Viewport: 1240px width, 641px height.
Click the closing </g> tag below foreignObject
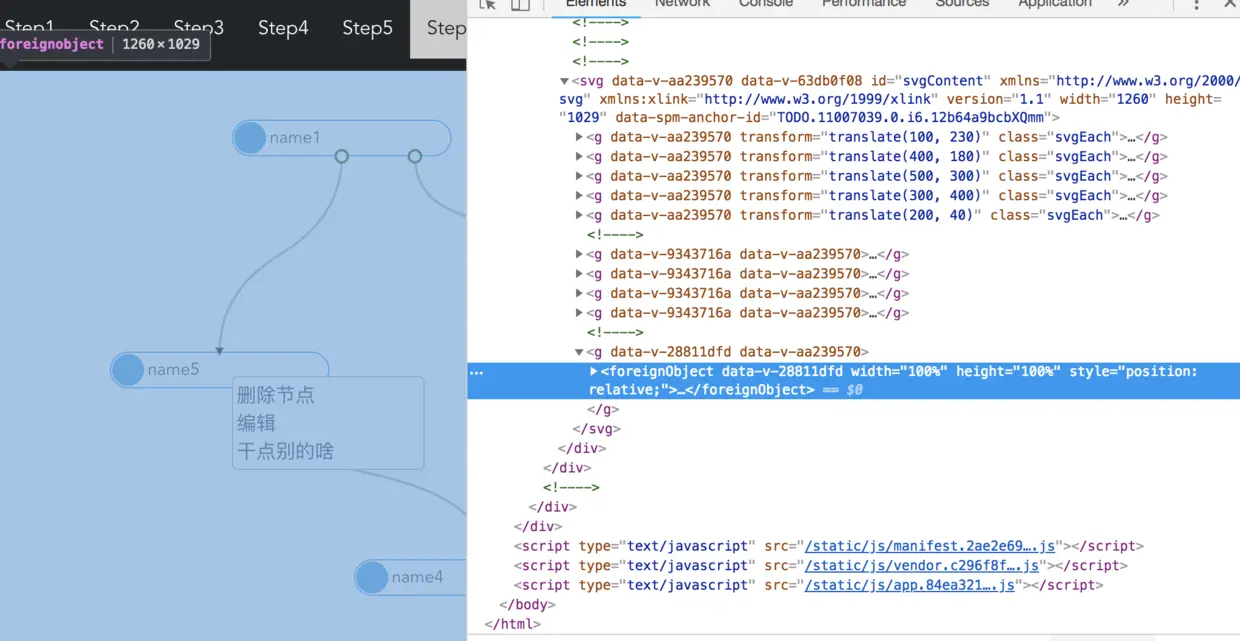click(x=603, y=410)
